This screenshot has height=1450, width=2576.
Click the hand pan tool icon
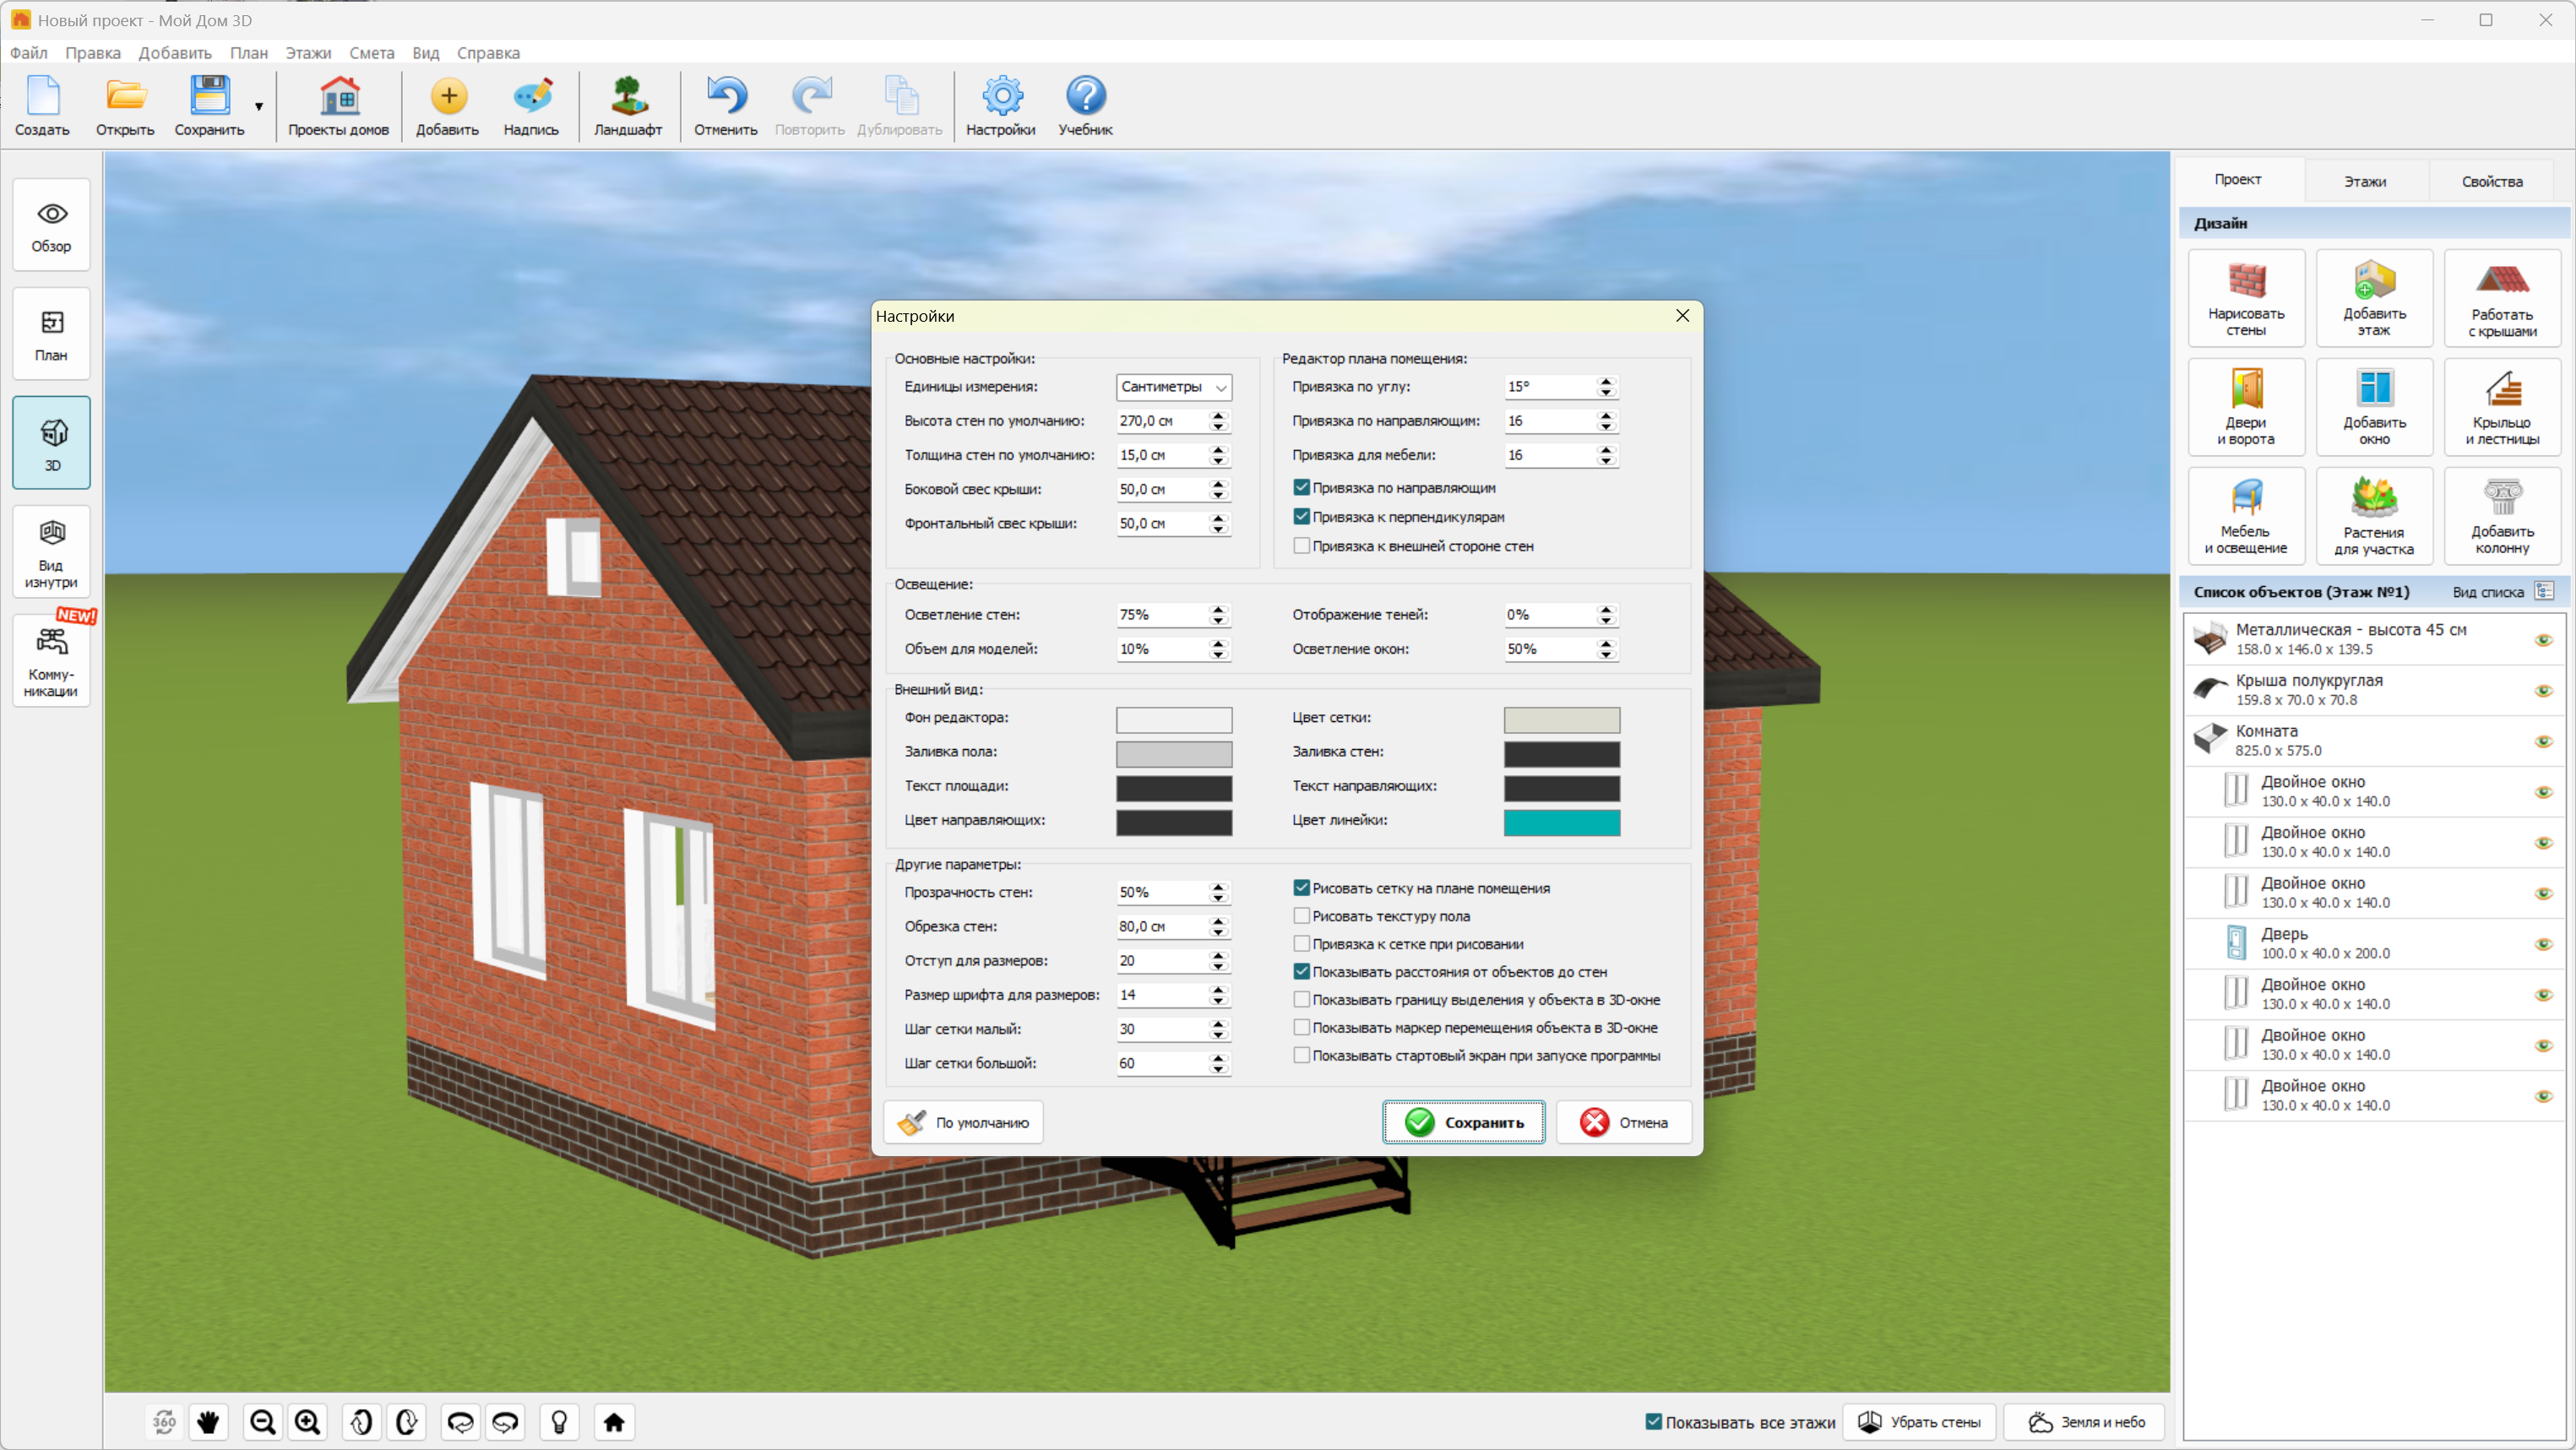click(x=208, y=1421)
